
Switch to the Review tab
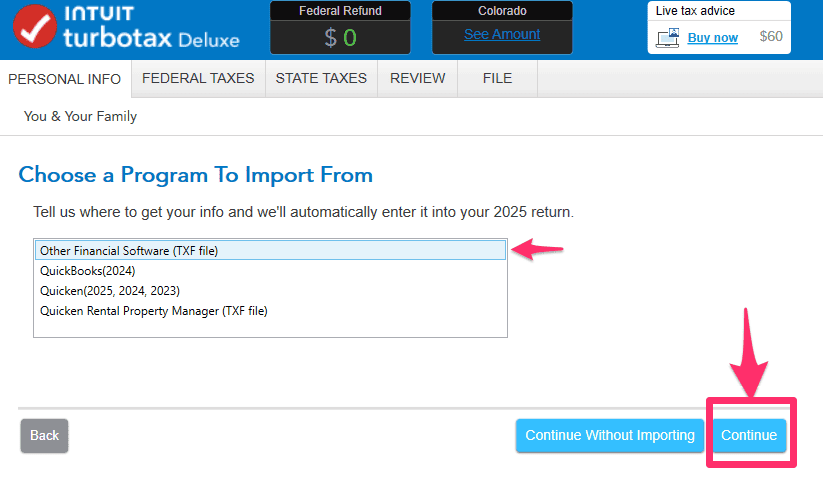click(x=417, y=78)
